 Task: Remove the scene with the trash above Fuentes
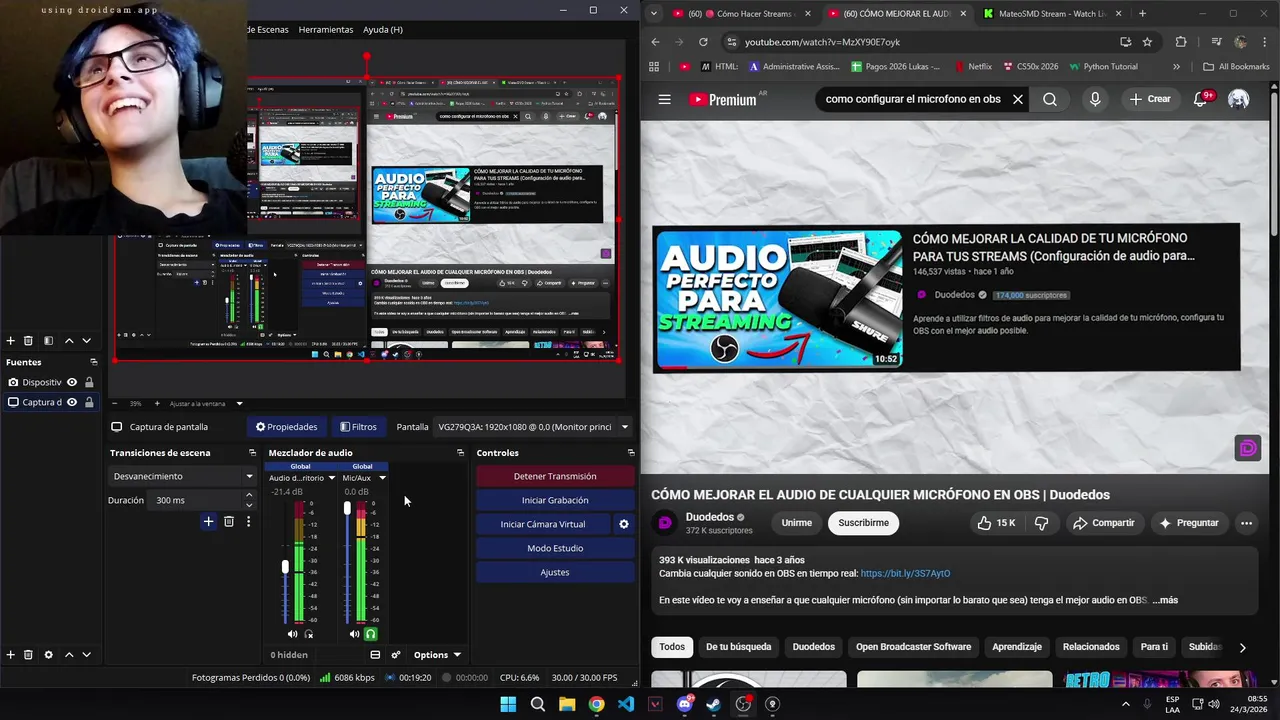pos(28,341)
